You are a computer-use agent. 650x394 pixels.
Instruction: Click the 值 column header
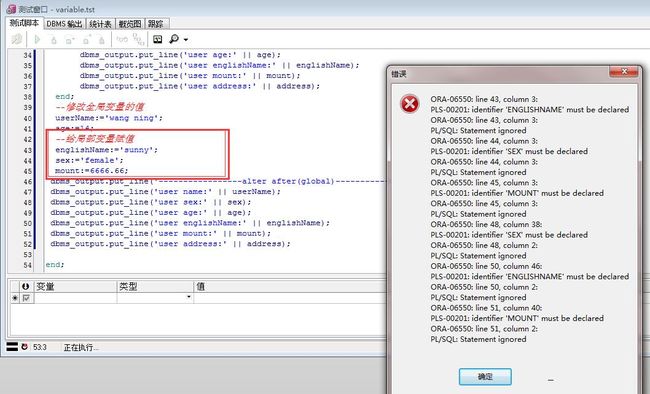click(289, 286)
